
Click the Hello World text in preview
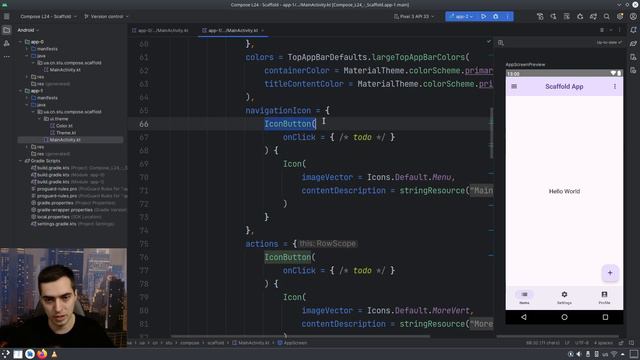(x=564, y=191)
